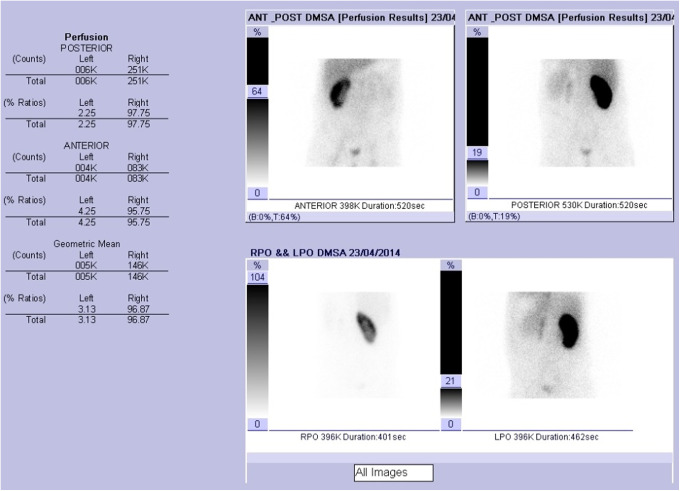The image size is (680, 491).
Task: Click the black saturated region of posterior bar
Action: click(x=477, y=92)
